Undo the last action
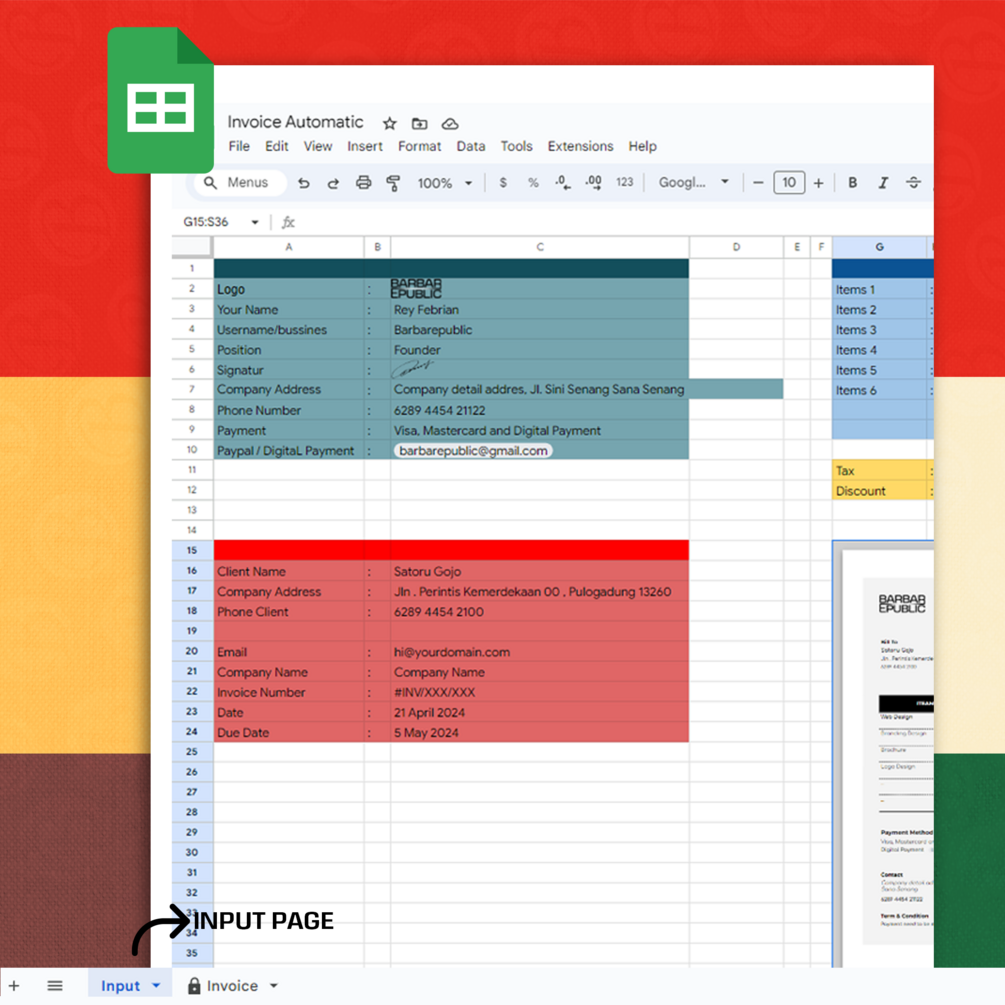 pos(303,183)
